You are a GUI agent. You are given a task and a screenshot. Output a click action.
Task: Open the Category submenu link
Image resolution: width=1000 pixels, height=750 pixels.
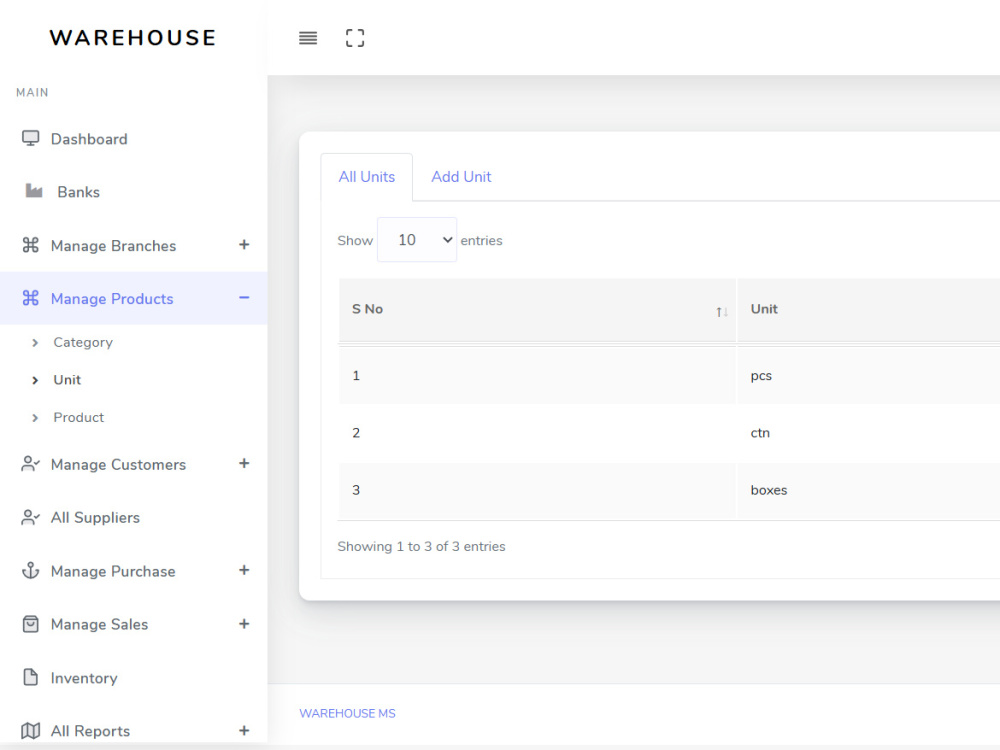[x=83, y=342]
